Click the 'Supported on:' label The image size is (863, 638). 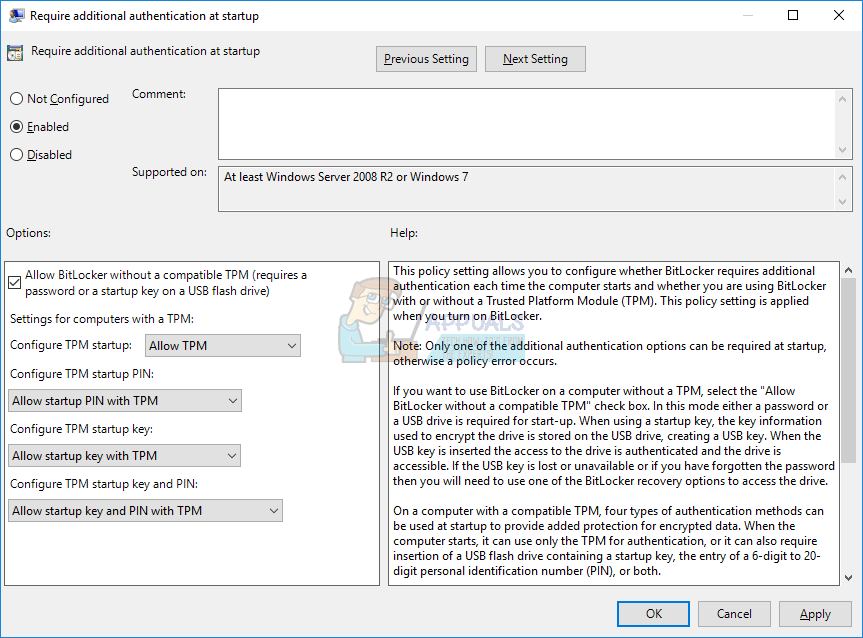(170, 172)
